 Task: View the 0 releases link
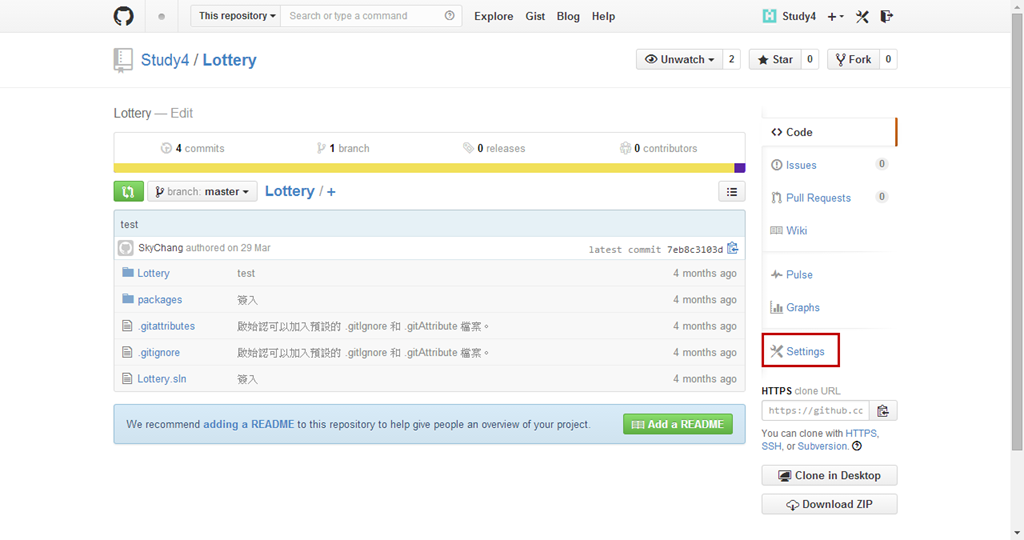494,148
